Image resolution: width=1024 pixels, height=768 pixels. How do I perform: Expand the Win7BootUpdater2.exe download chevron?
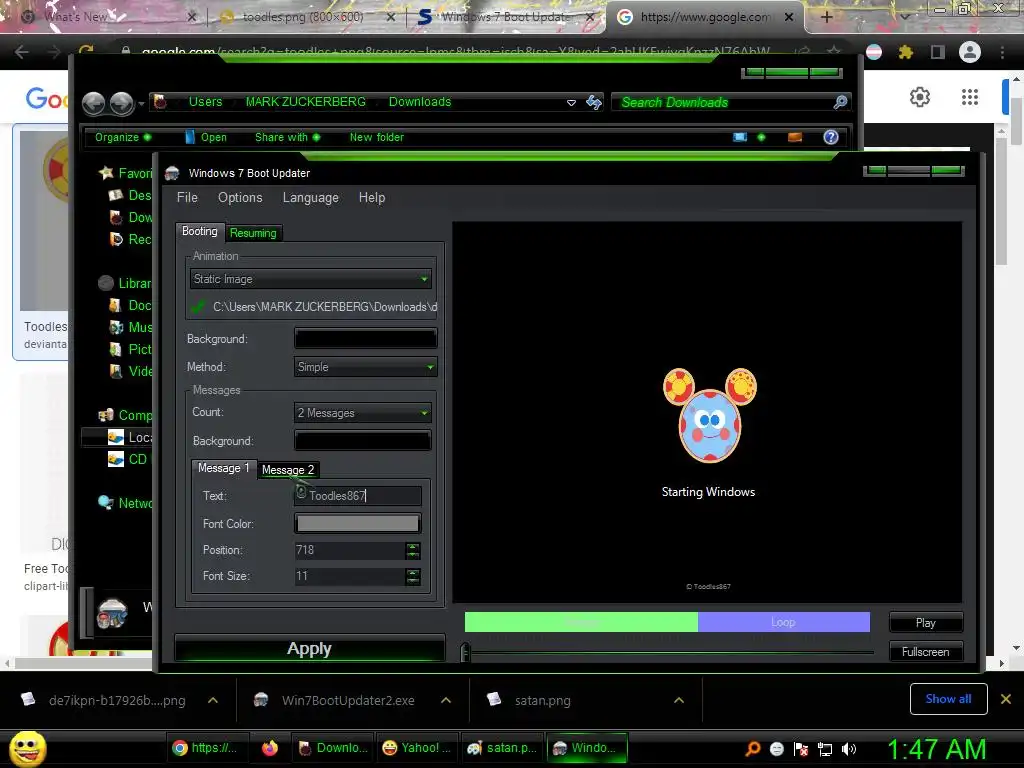tap(446, 700)
